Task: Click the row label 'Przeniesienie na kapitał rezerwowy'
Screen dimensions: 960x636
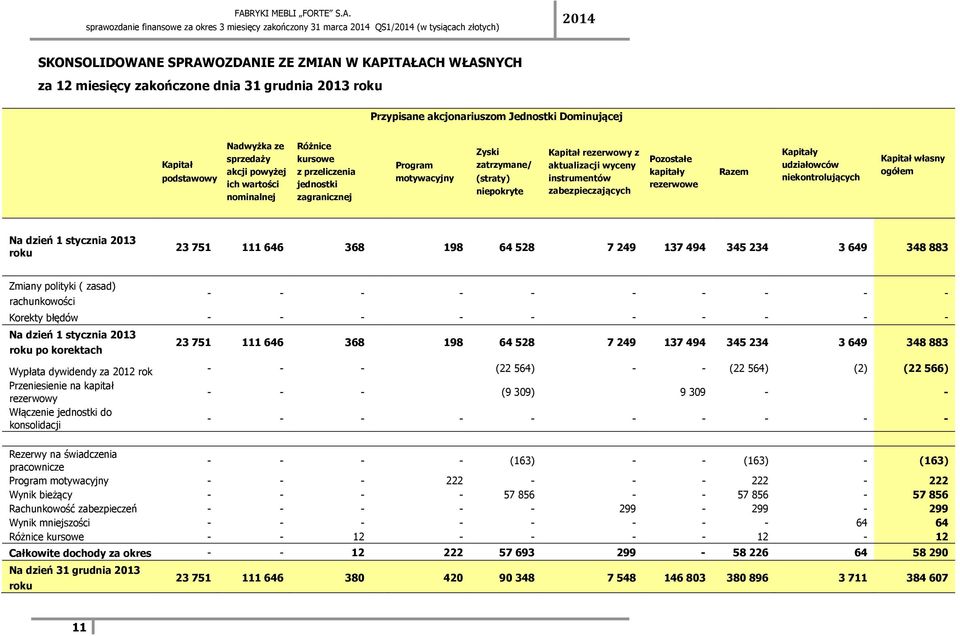Action: 61,392
